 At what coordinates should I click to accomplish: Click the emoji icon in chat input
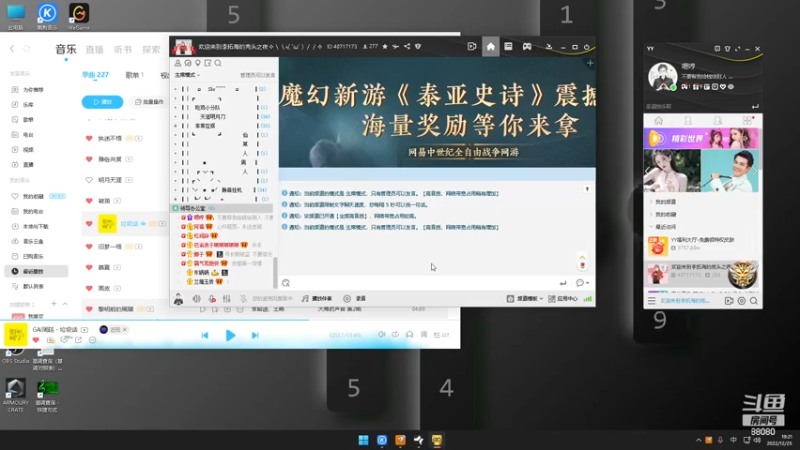[x=286, y=283]
